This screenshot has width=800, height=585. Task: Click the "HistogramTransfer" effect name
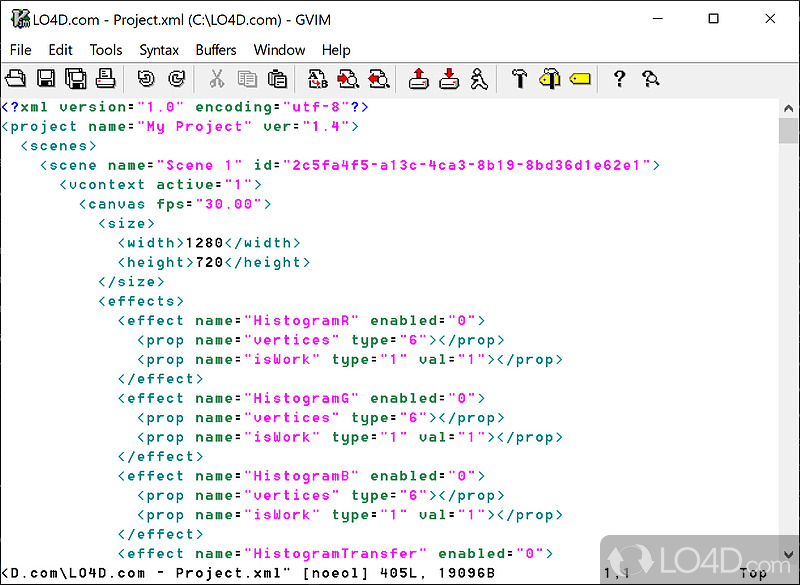coord(335,553)
